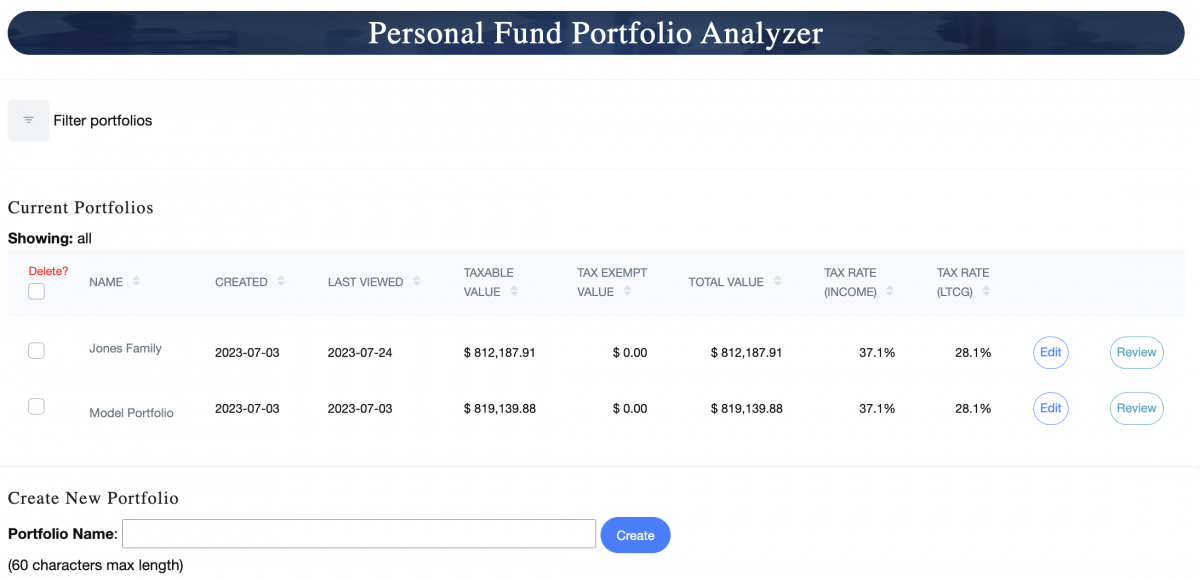Screen dimensions: 1200x580
Task: Check the Jones Family delete checkbox
Action: pyautogui.click(x=36, y=350)
